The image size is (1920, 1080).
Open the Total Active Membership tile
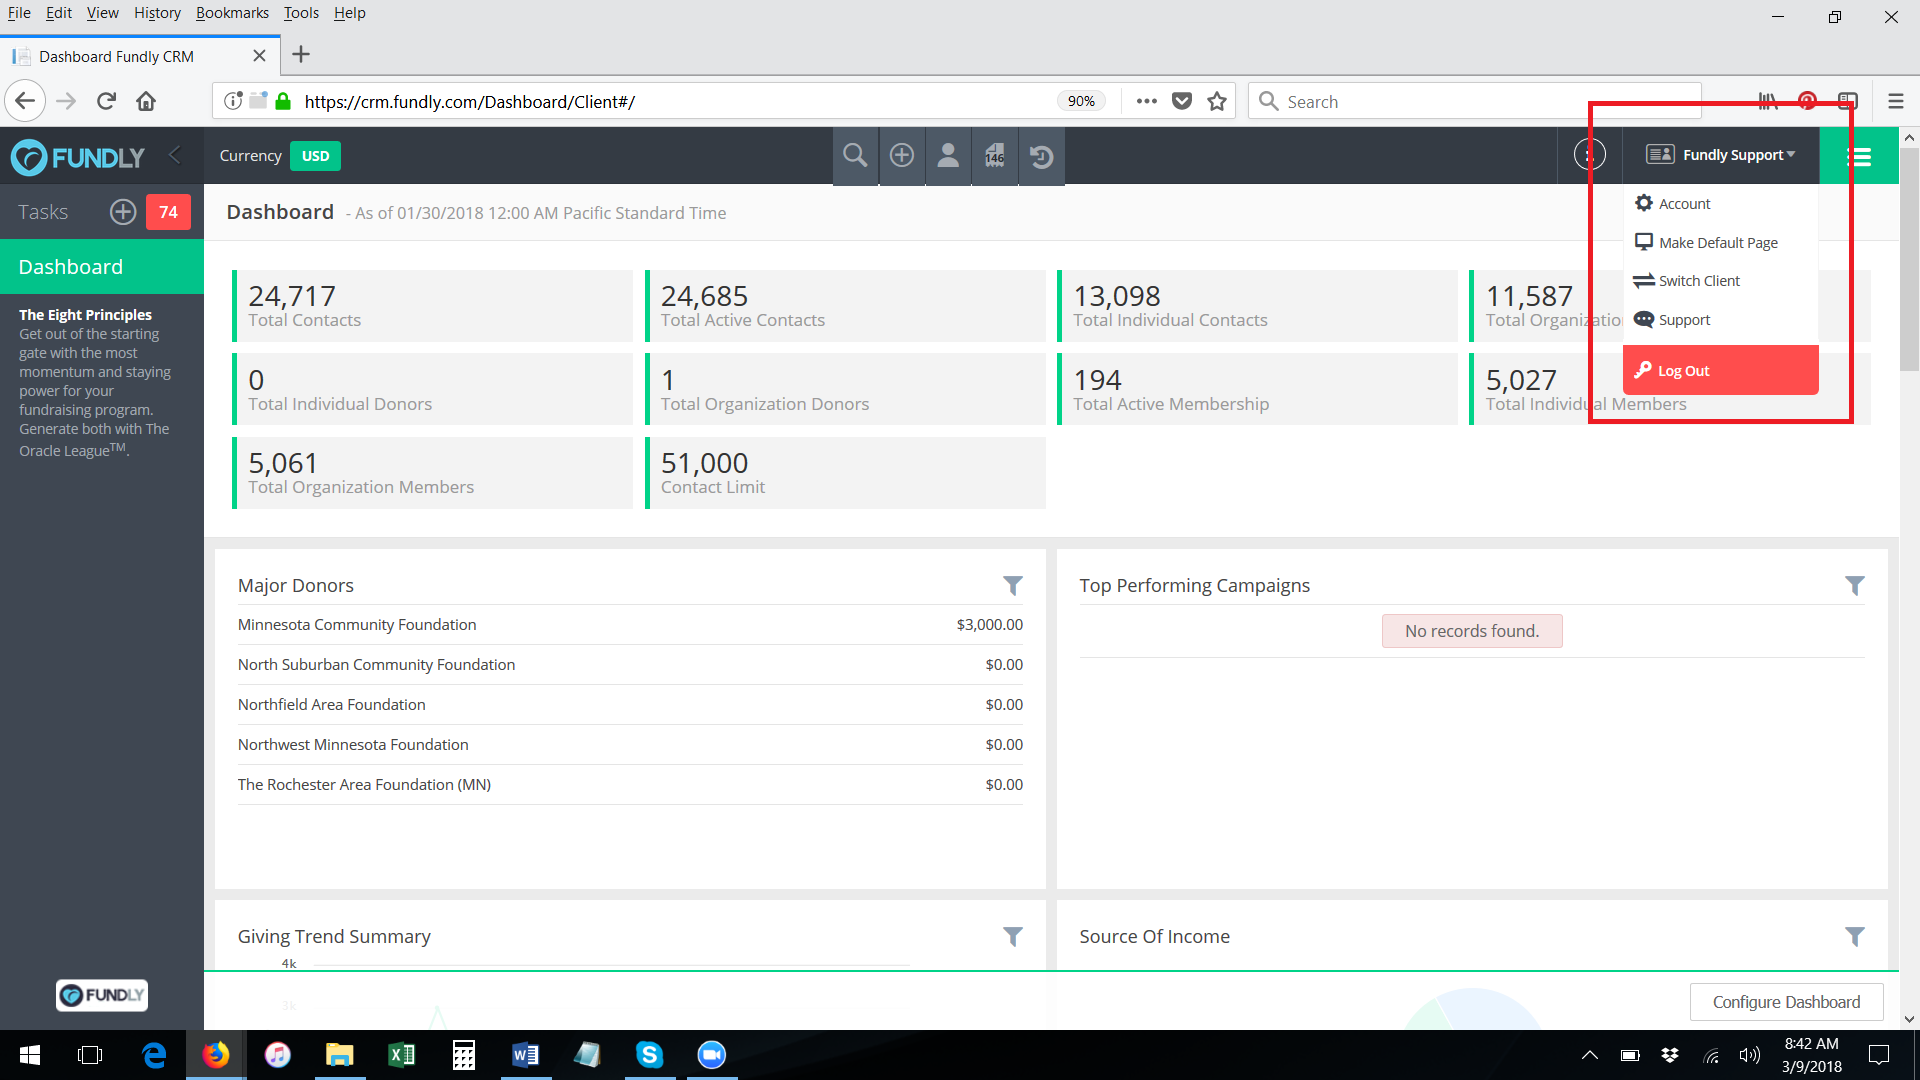tap(1257, 390)
